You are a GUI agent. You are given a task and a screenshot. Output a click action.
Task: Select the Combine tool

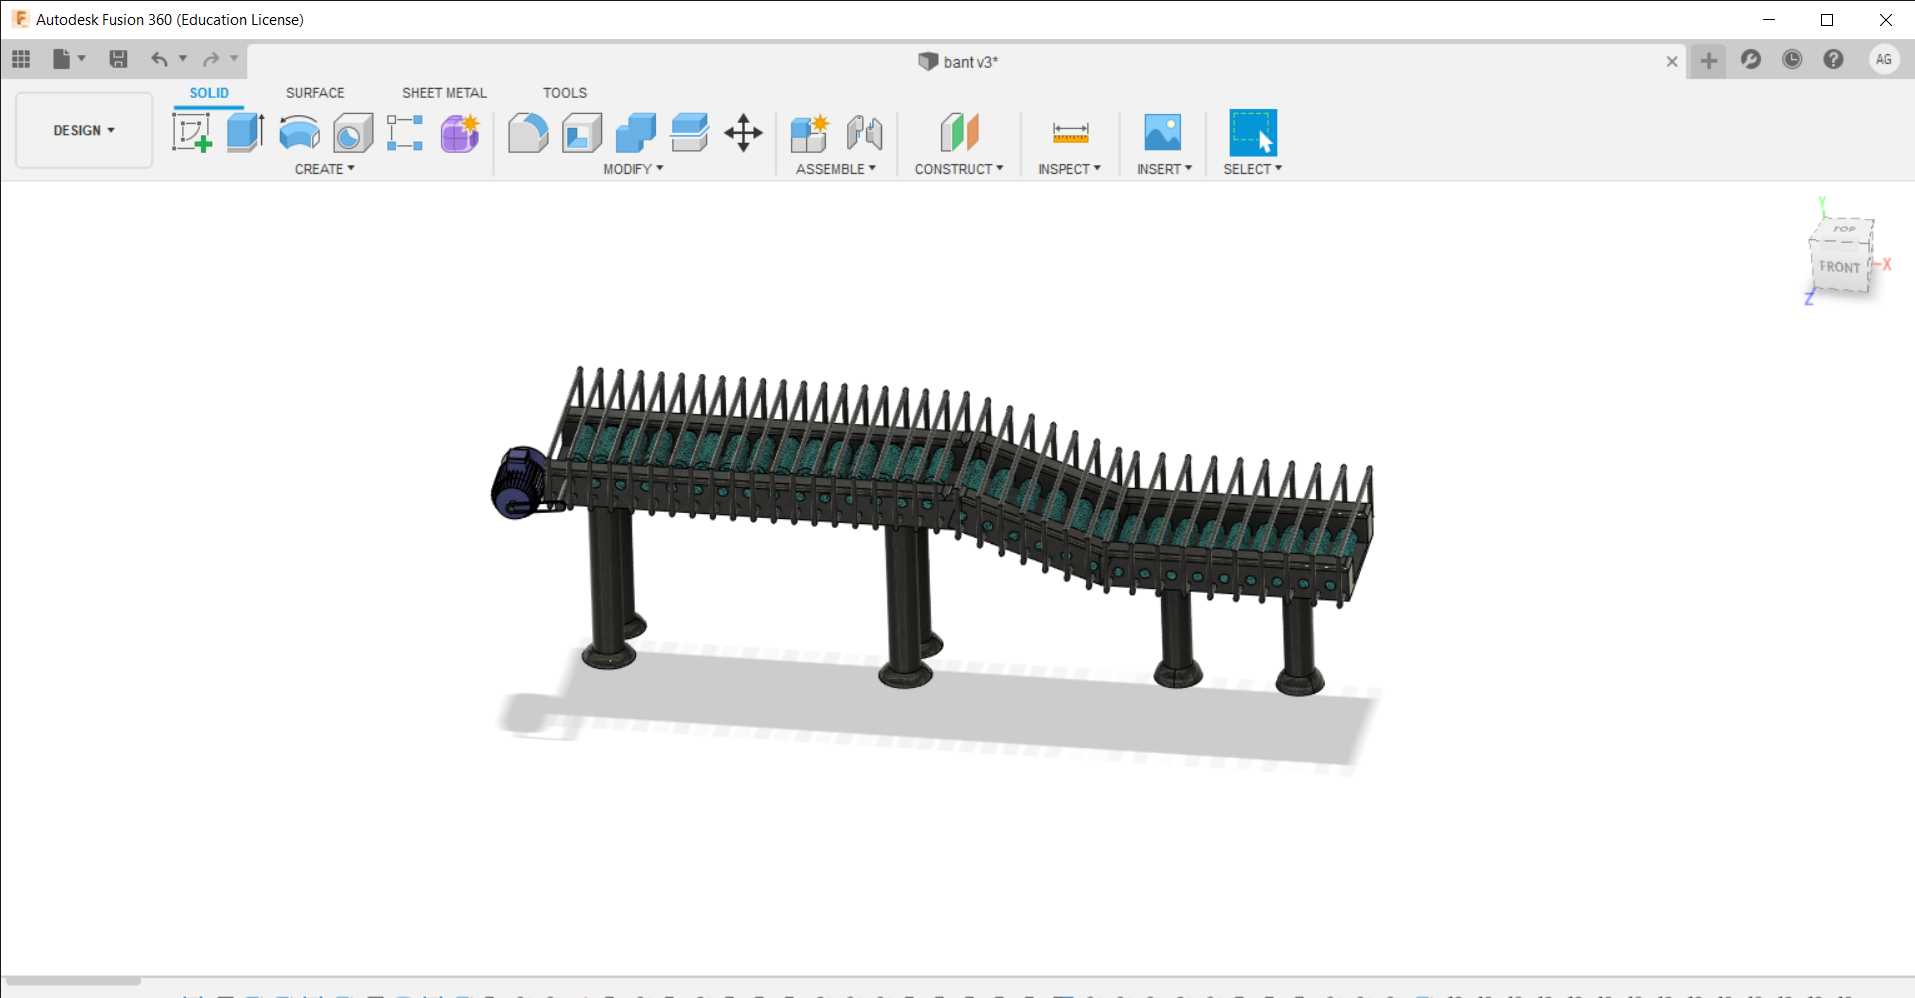click(x=636, y=132)
